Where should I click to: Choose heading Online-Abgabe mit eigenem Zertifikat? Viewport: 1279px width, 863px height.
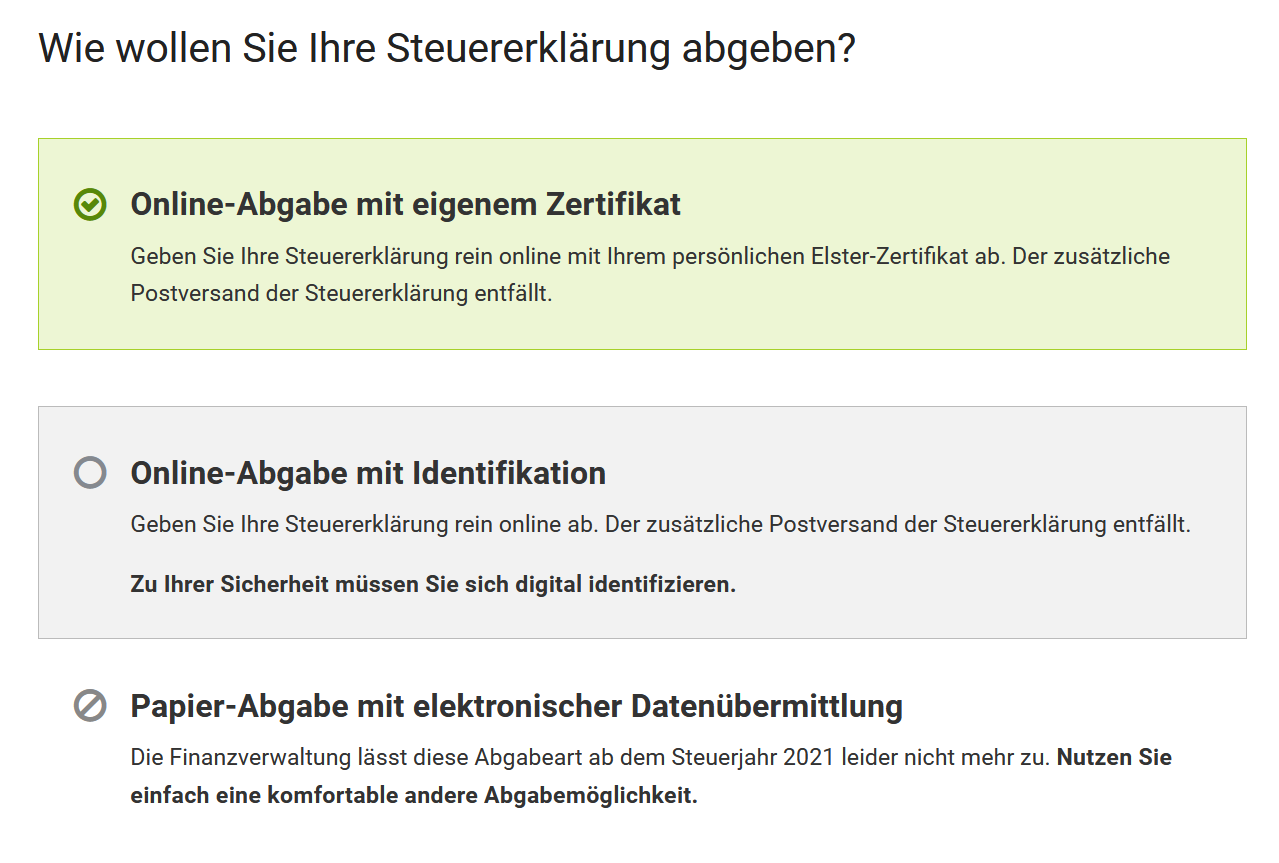pyautogui.click(x=406, y=205)
